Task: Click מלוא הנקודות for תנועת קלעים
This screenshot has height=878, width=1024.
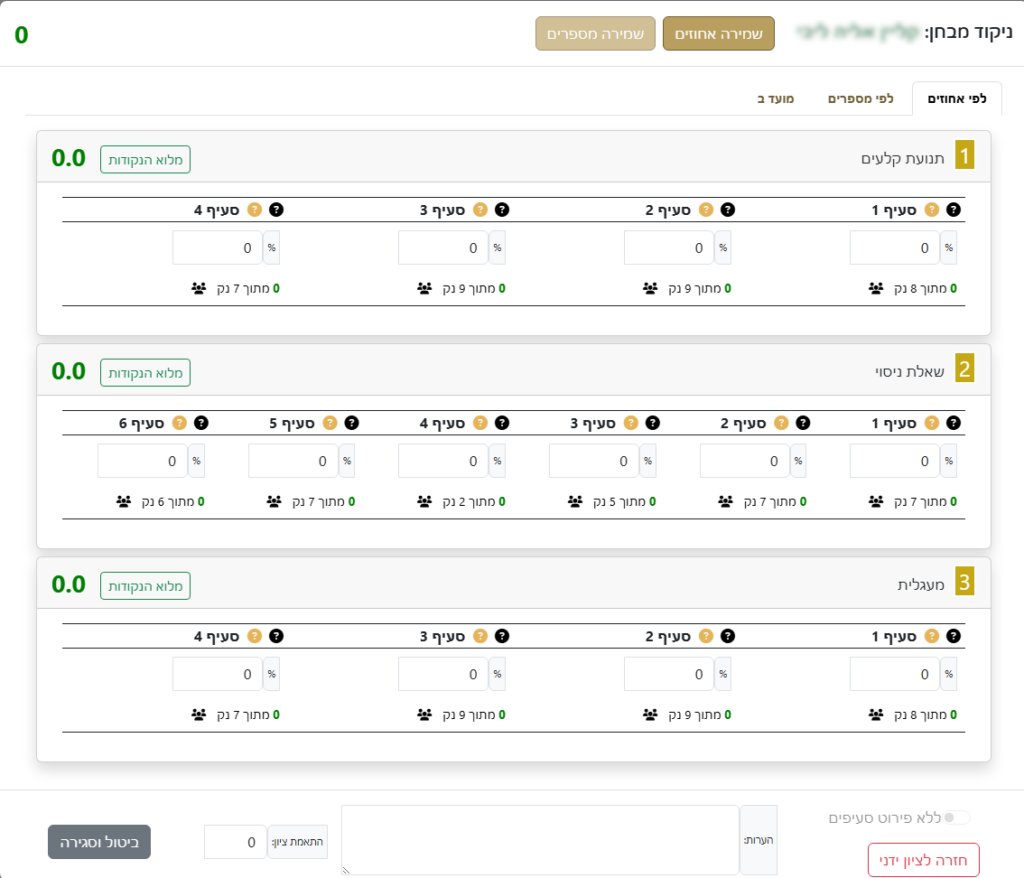Action: pyautogui.click(x=145, y=159)
